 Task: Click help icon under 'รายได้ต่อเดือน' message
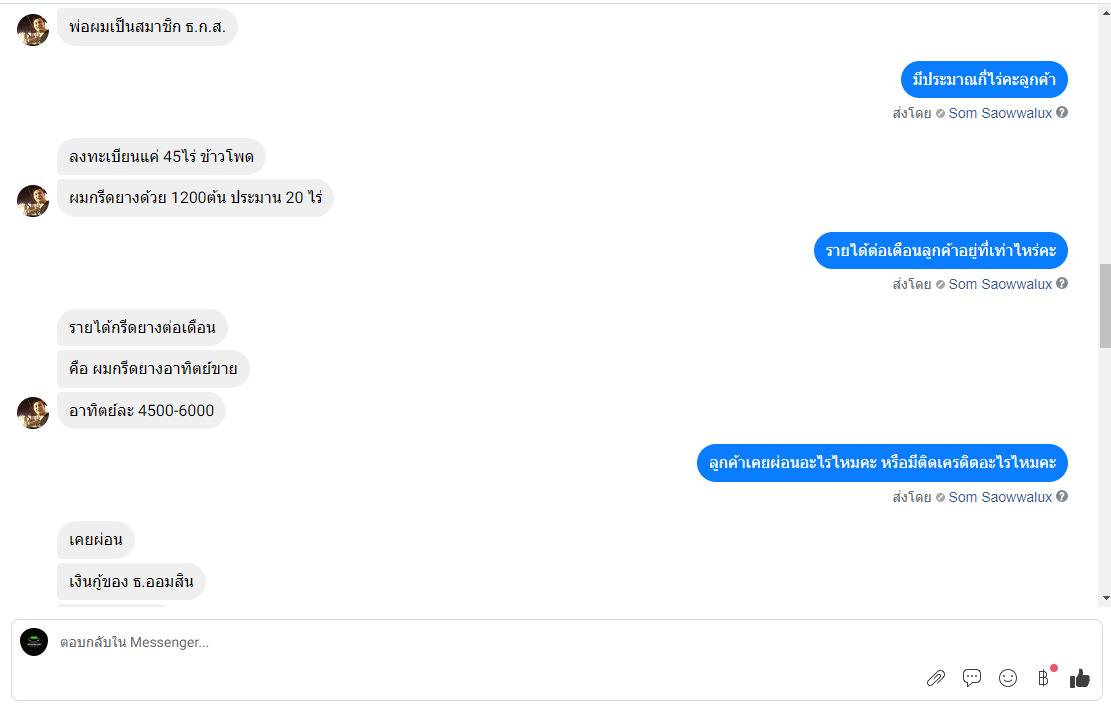1061,283
